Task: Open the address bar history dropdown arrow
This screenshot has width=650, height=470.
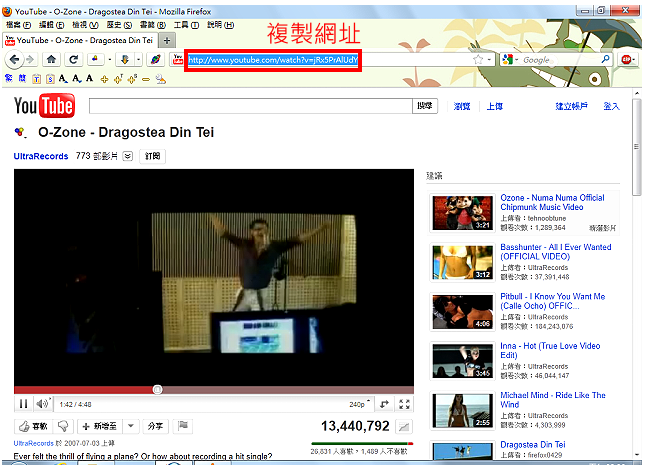Action: [490, 60]
